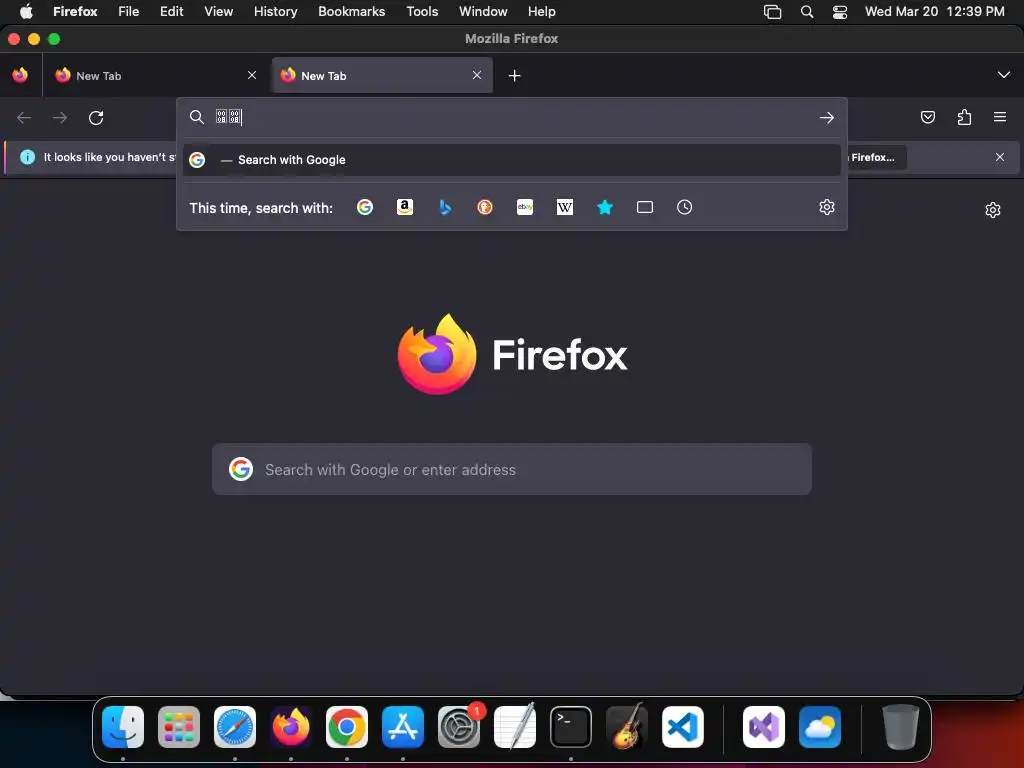Open System Settings from the Dock
Image resolution: width=1024 pixels, height=768 pixels.
pyautogui.click(x=459, y=727)
